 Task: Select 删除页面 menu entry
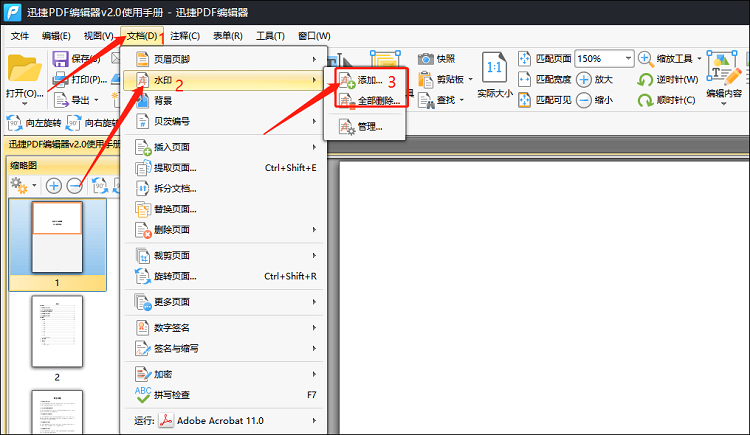point(225,230)
